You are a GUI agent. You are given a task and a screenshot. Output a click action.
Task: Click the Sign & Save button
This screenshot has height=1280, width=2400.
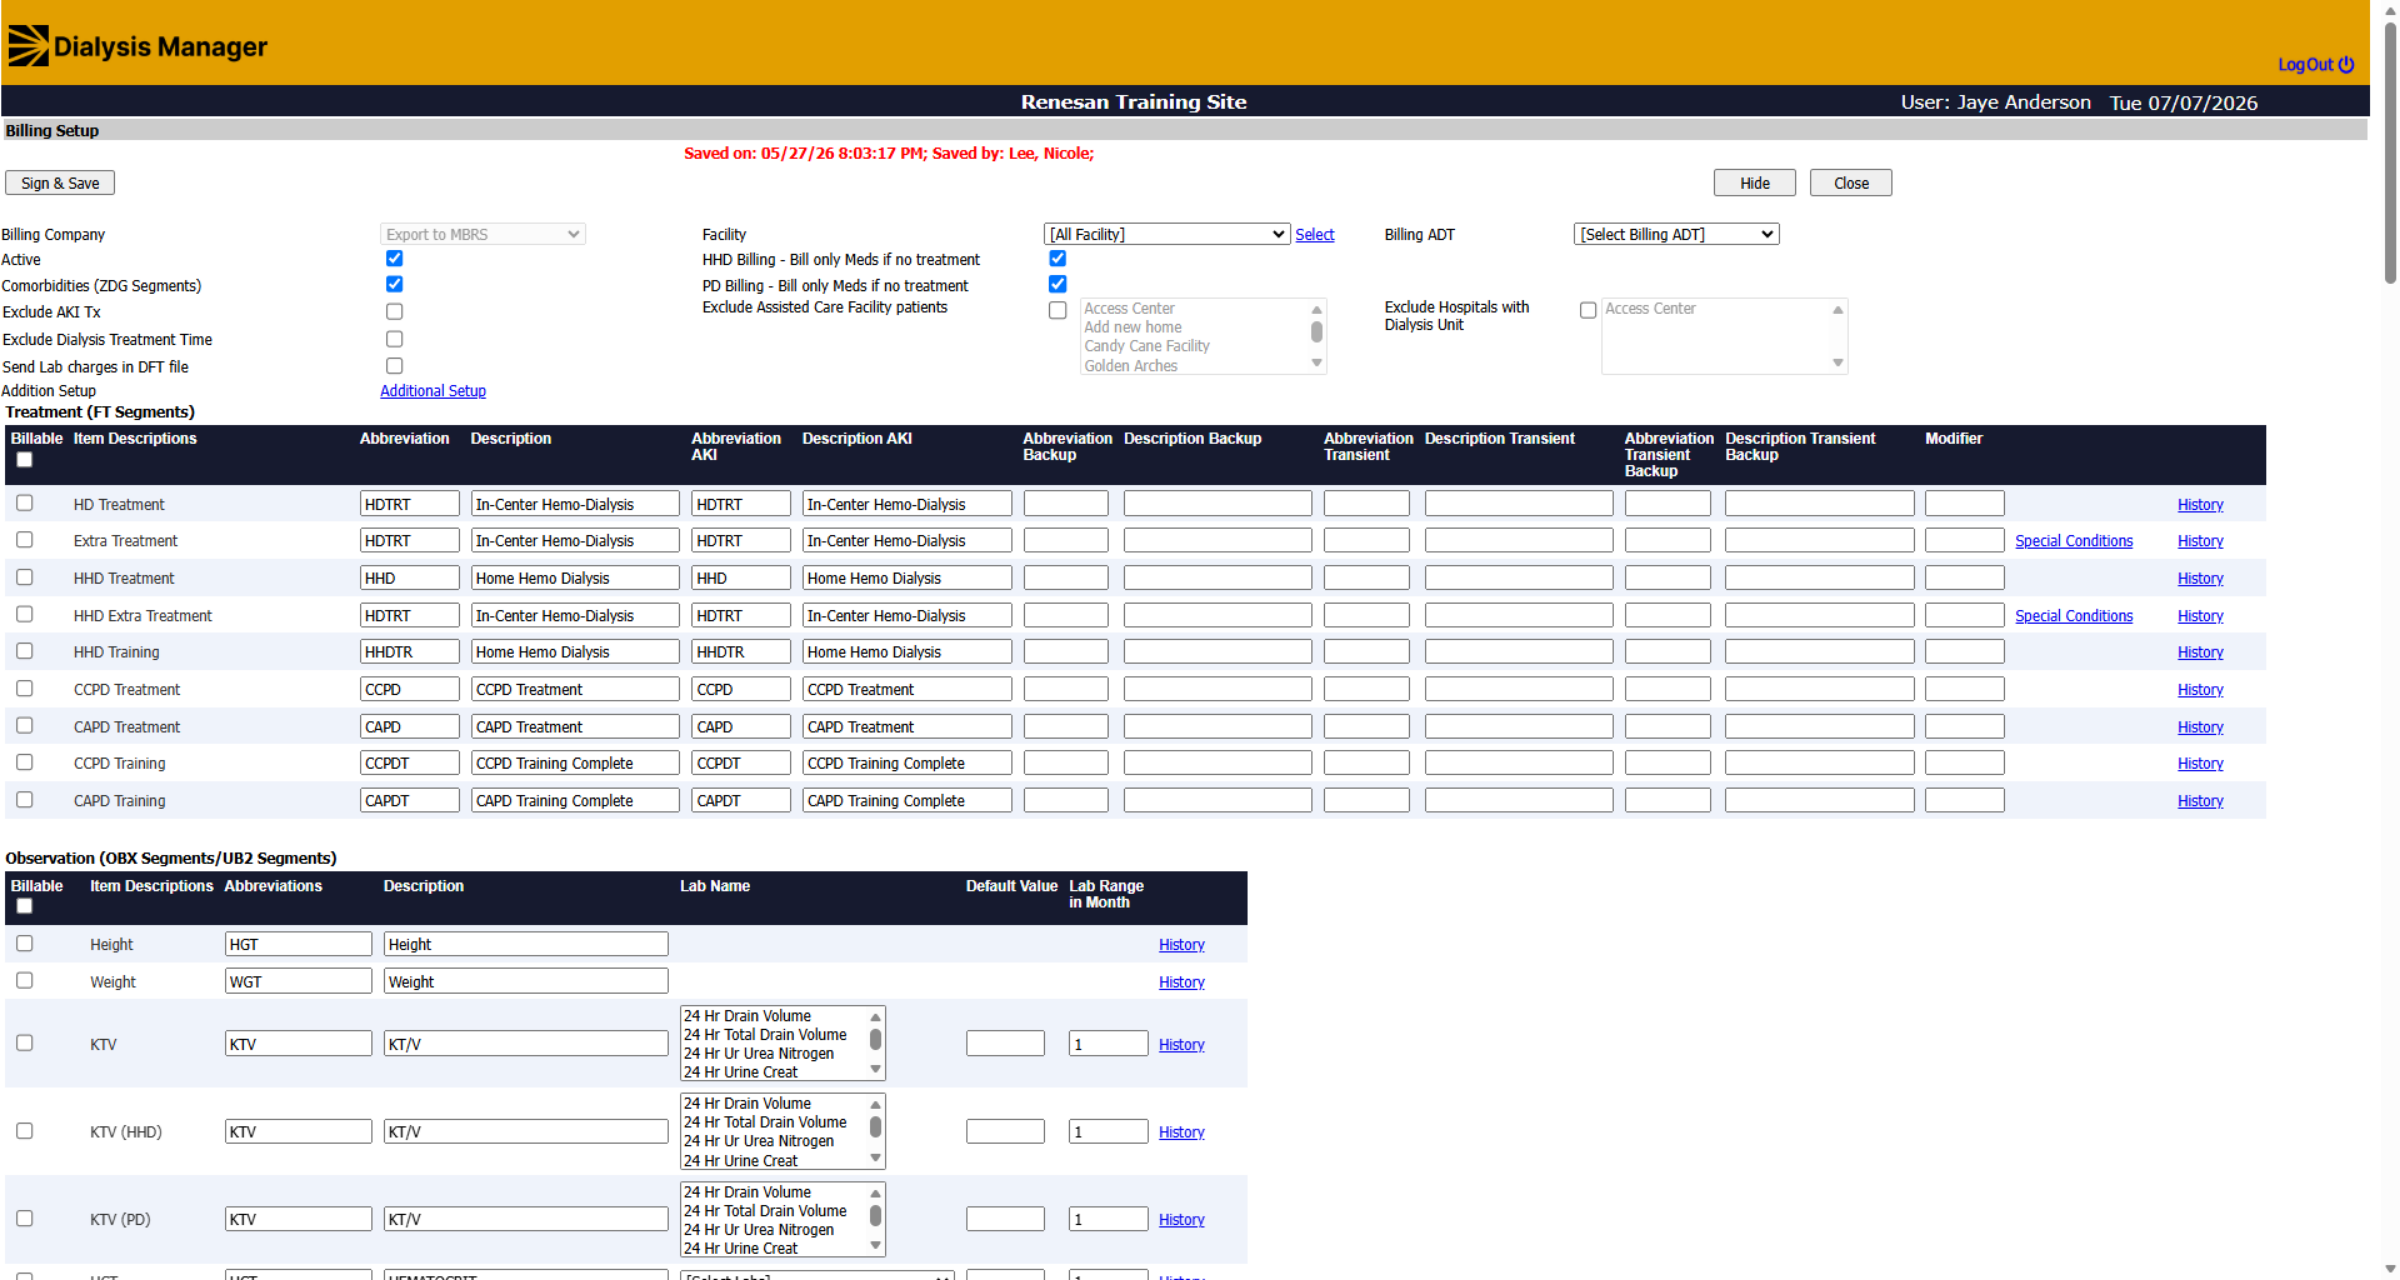point(60,183)
